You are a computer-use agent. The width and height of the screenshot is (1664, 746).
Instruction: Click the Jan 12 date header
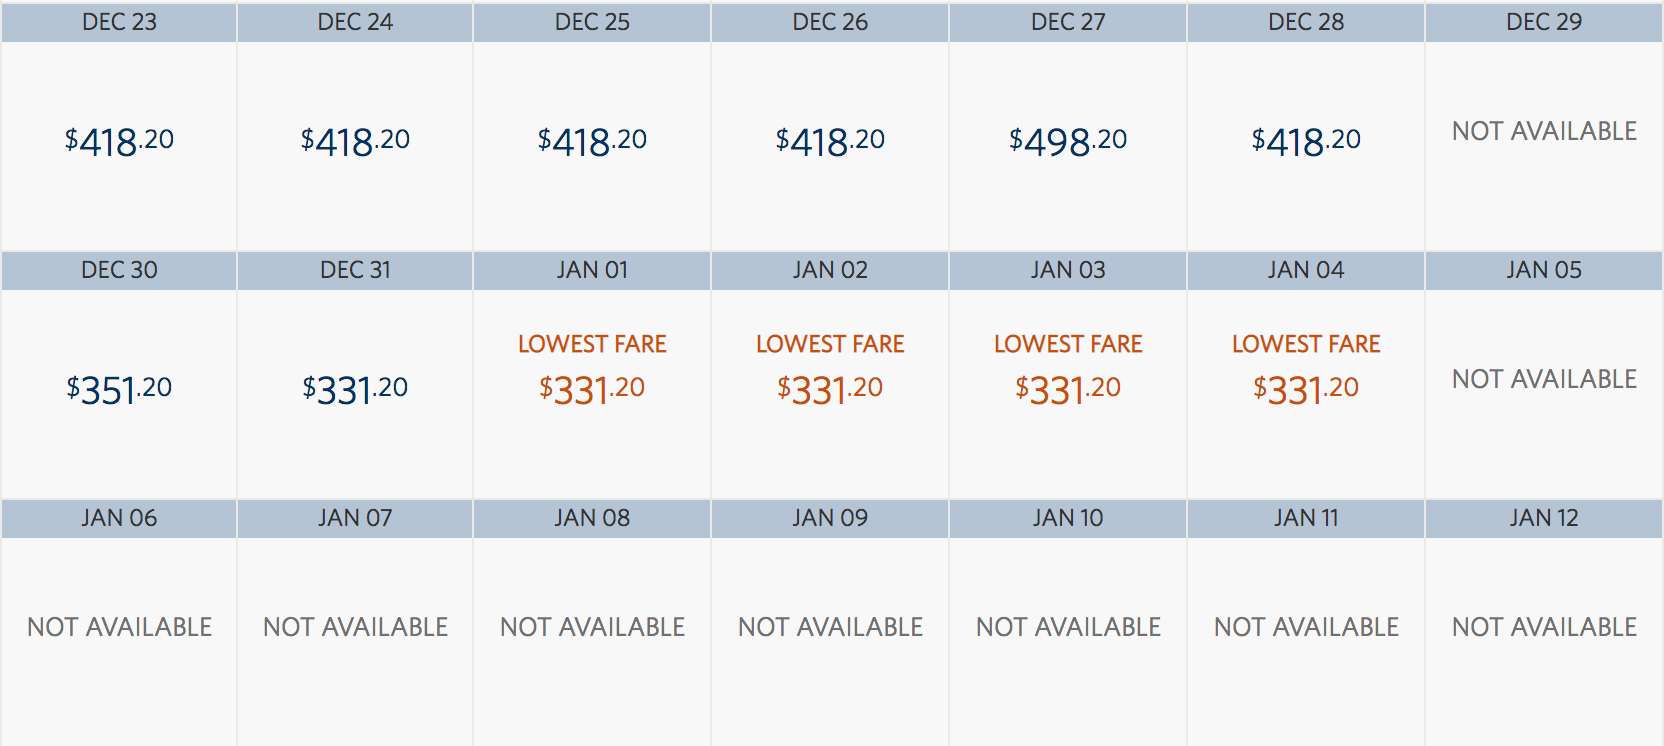(1543, 518)
